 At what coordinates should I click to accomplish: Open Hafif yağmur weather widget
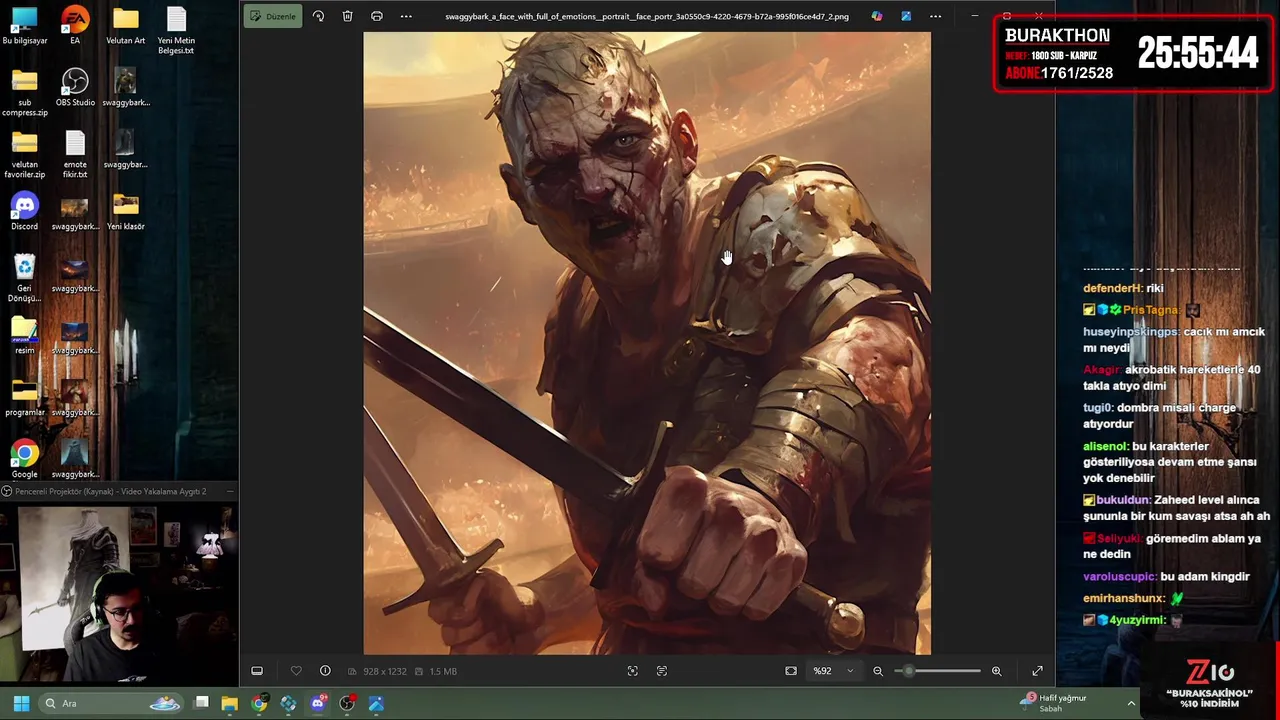click(1053, 703)
